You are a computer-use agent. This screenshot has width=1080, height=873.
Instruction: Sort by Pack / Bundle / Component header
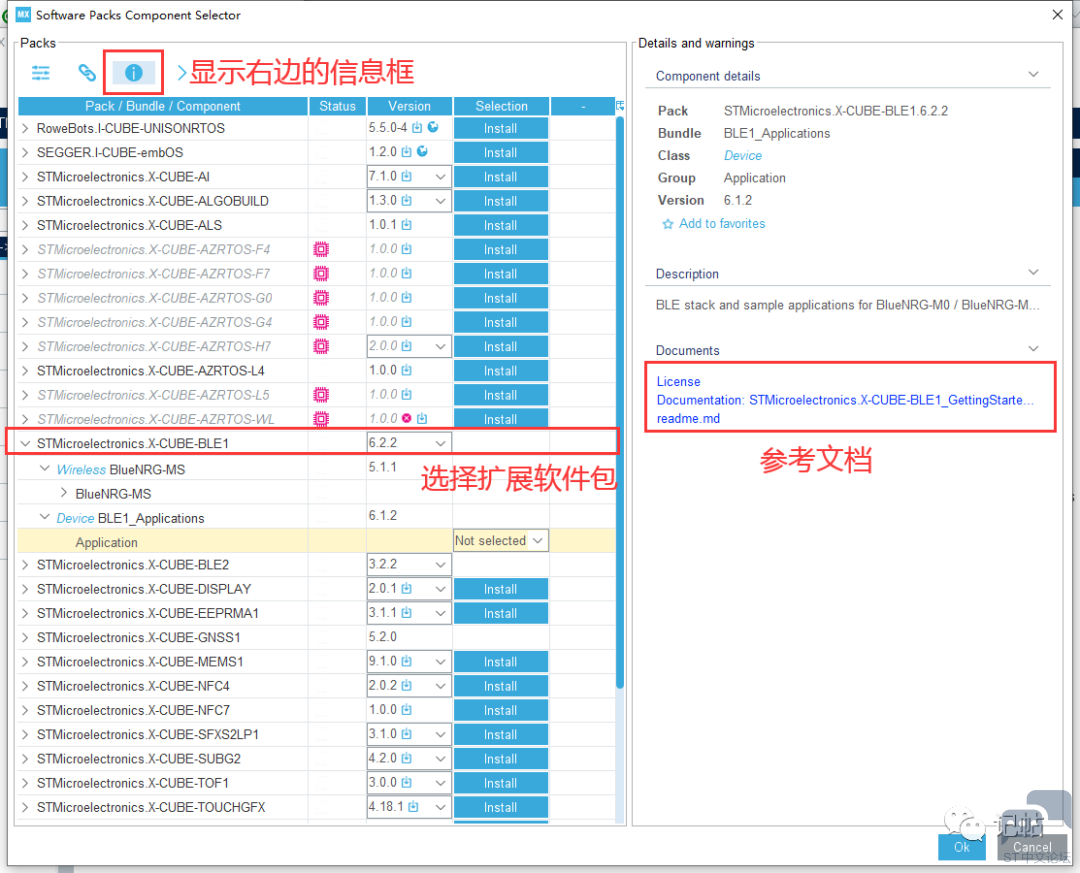click(x=163, y=106)
